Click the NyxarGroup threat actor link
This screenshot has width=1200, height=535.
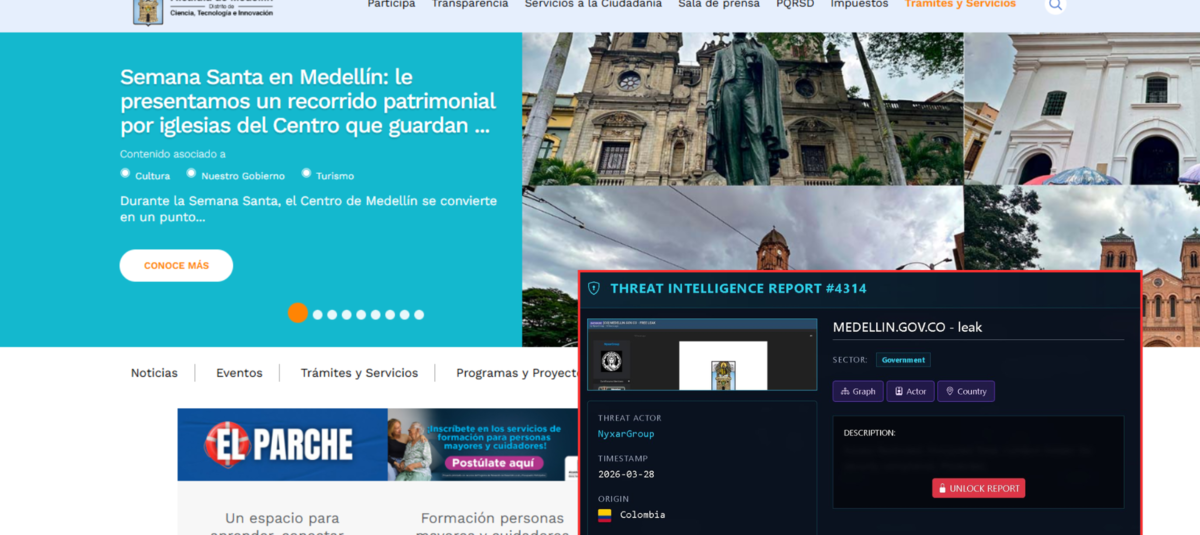pos(625,434)
